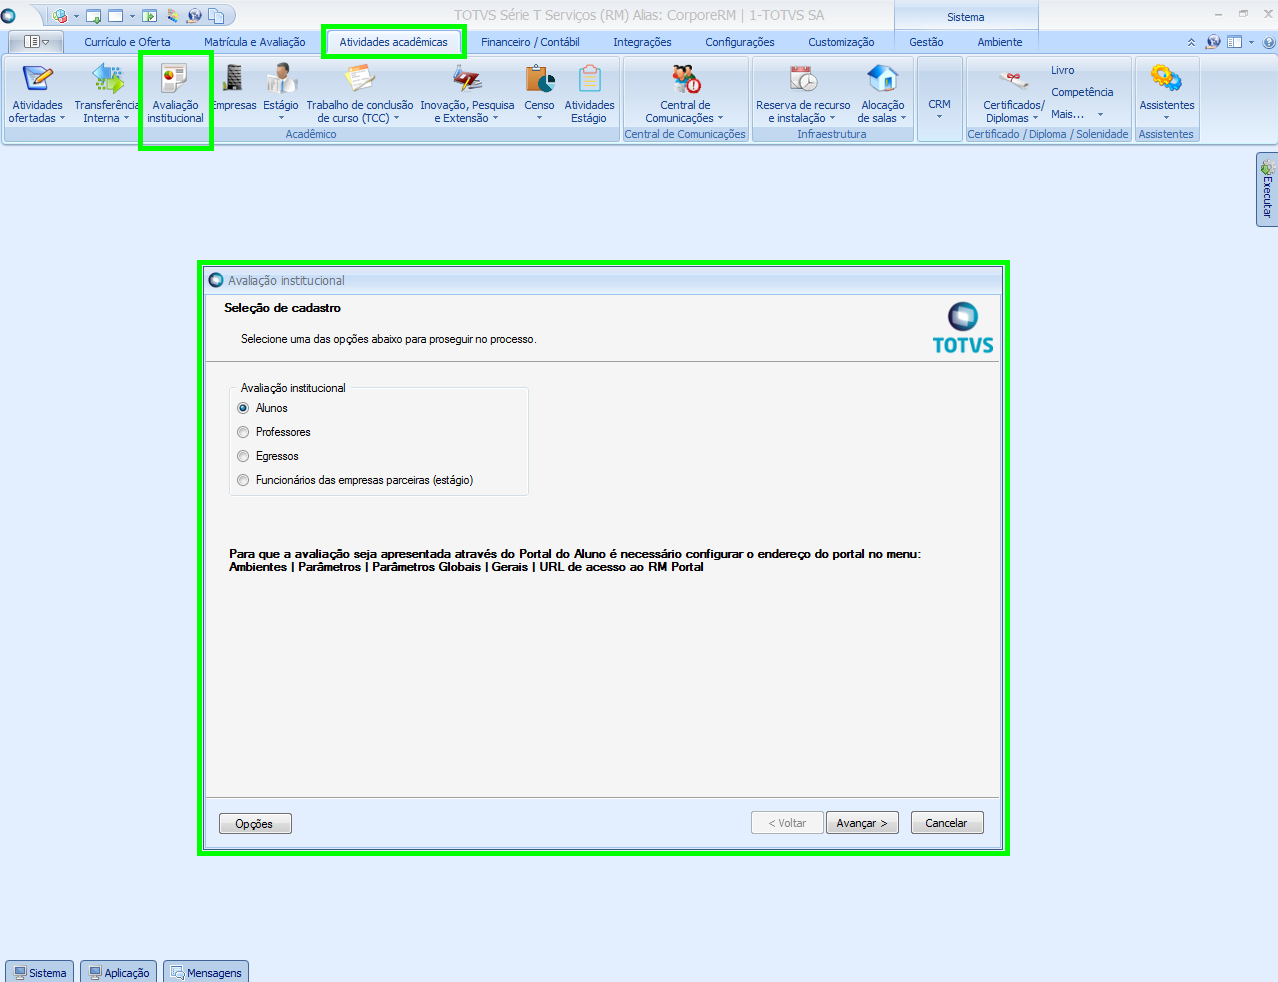
Task: Open the Aplicação tab in the bottom bar
Action: (x=119, y=972)
